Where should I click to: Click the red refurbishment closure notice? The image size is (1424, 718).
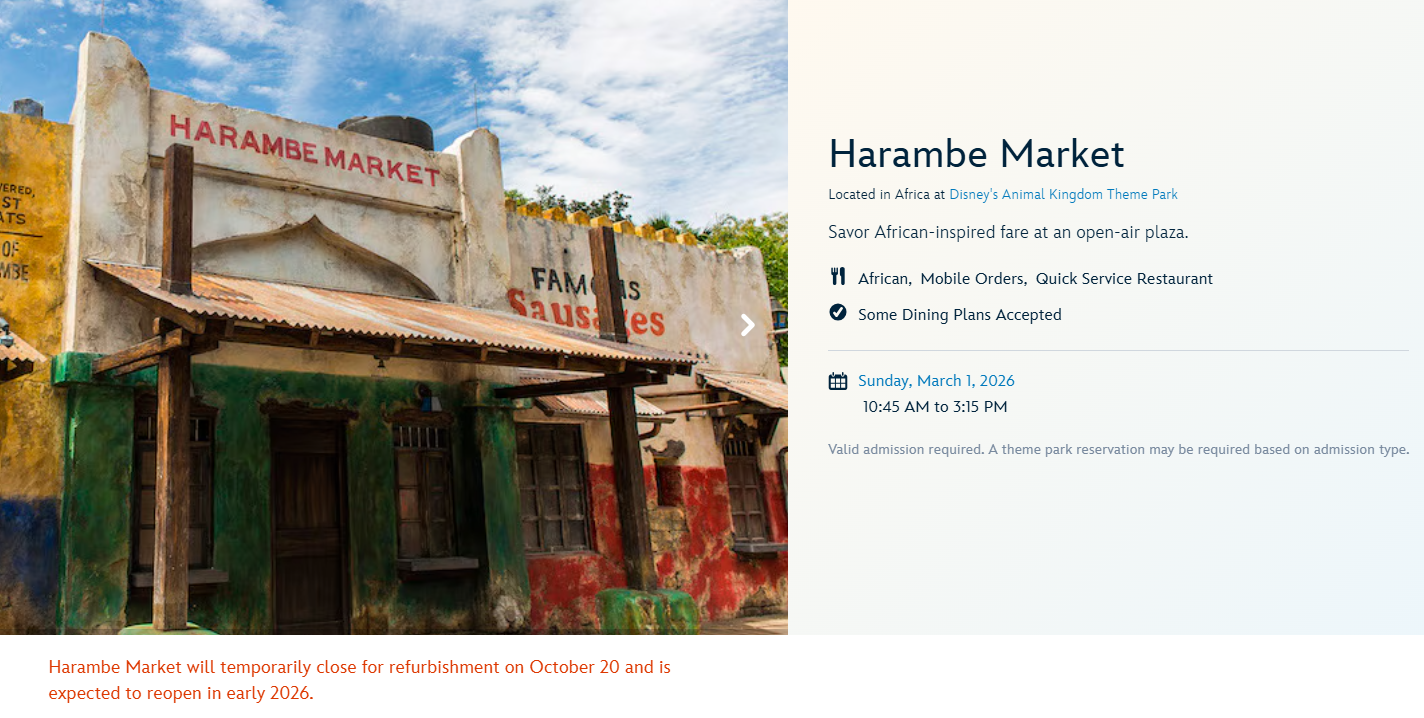(359, 679)
